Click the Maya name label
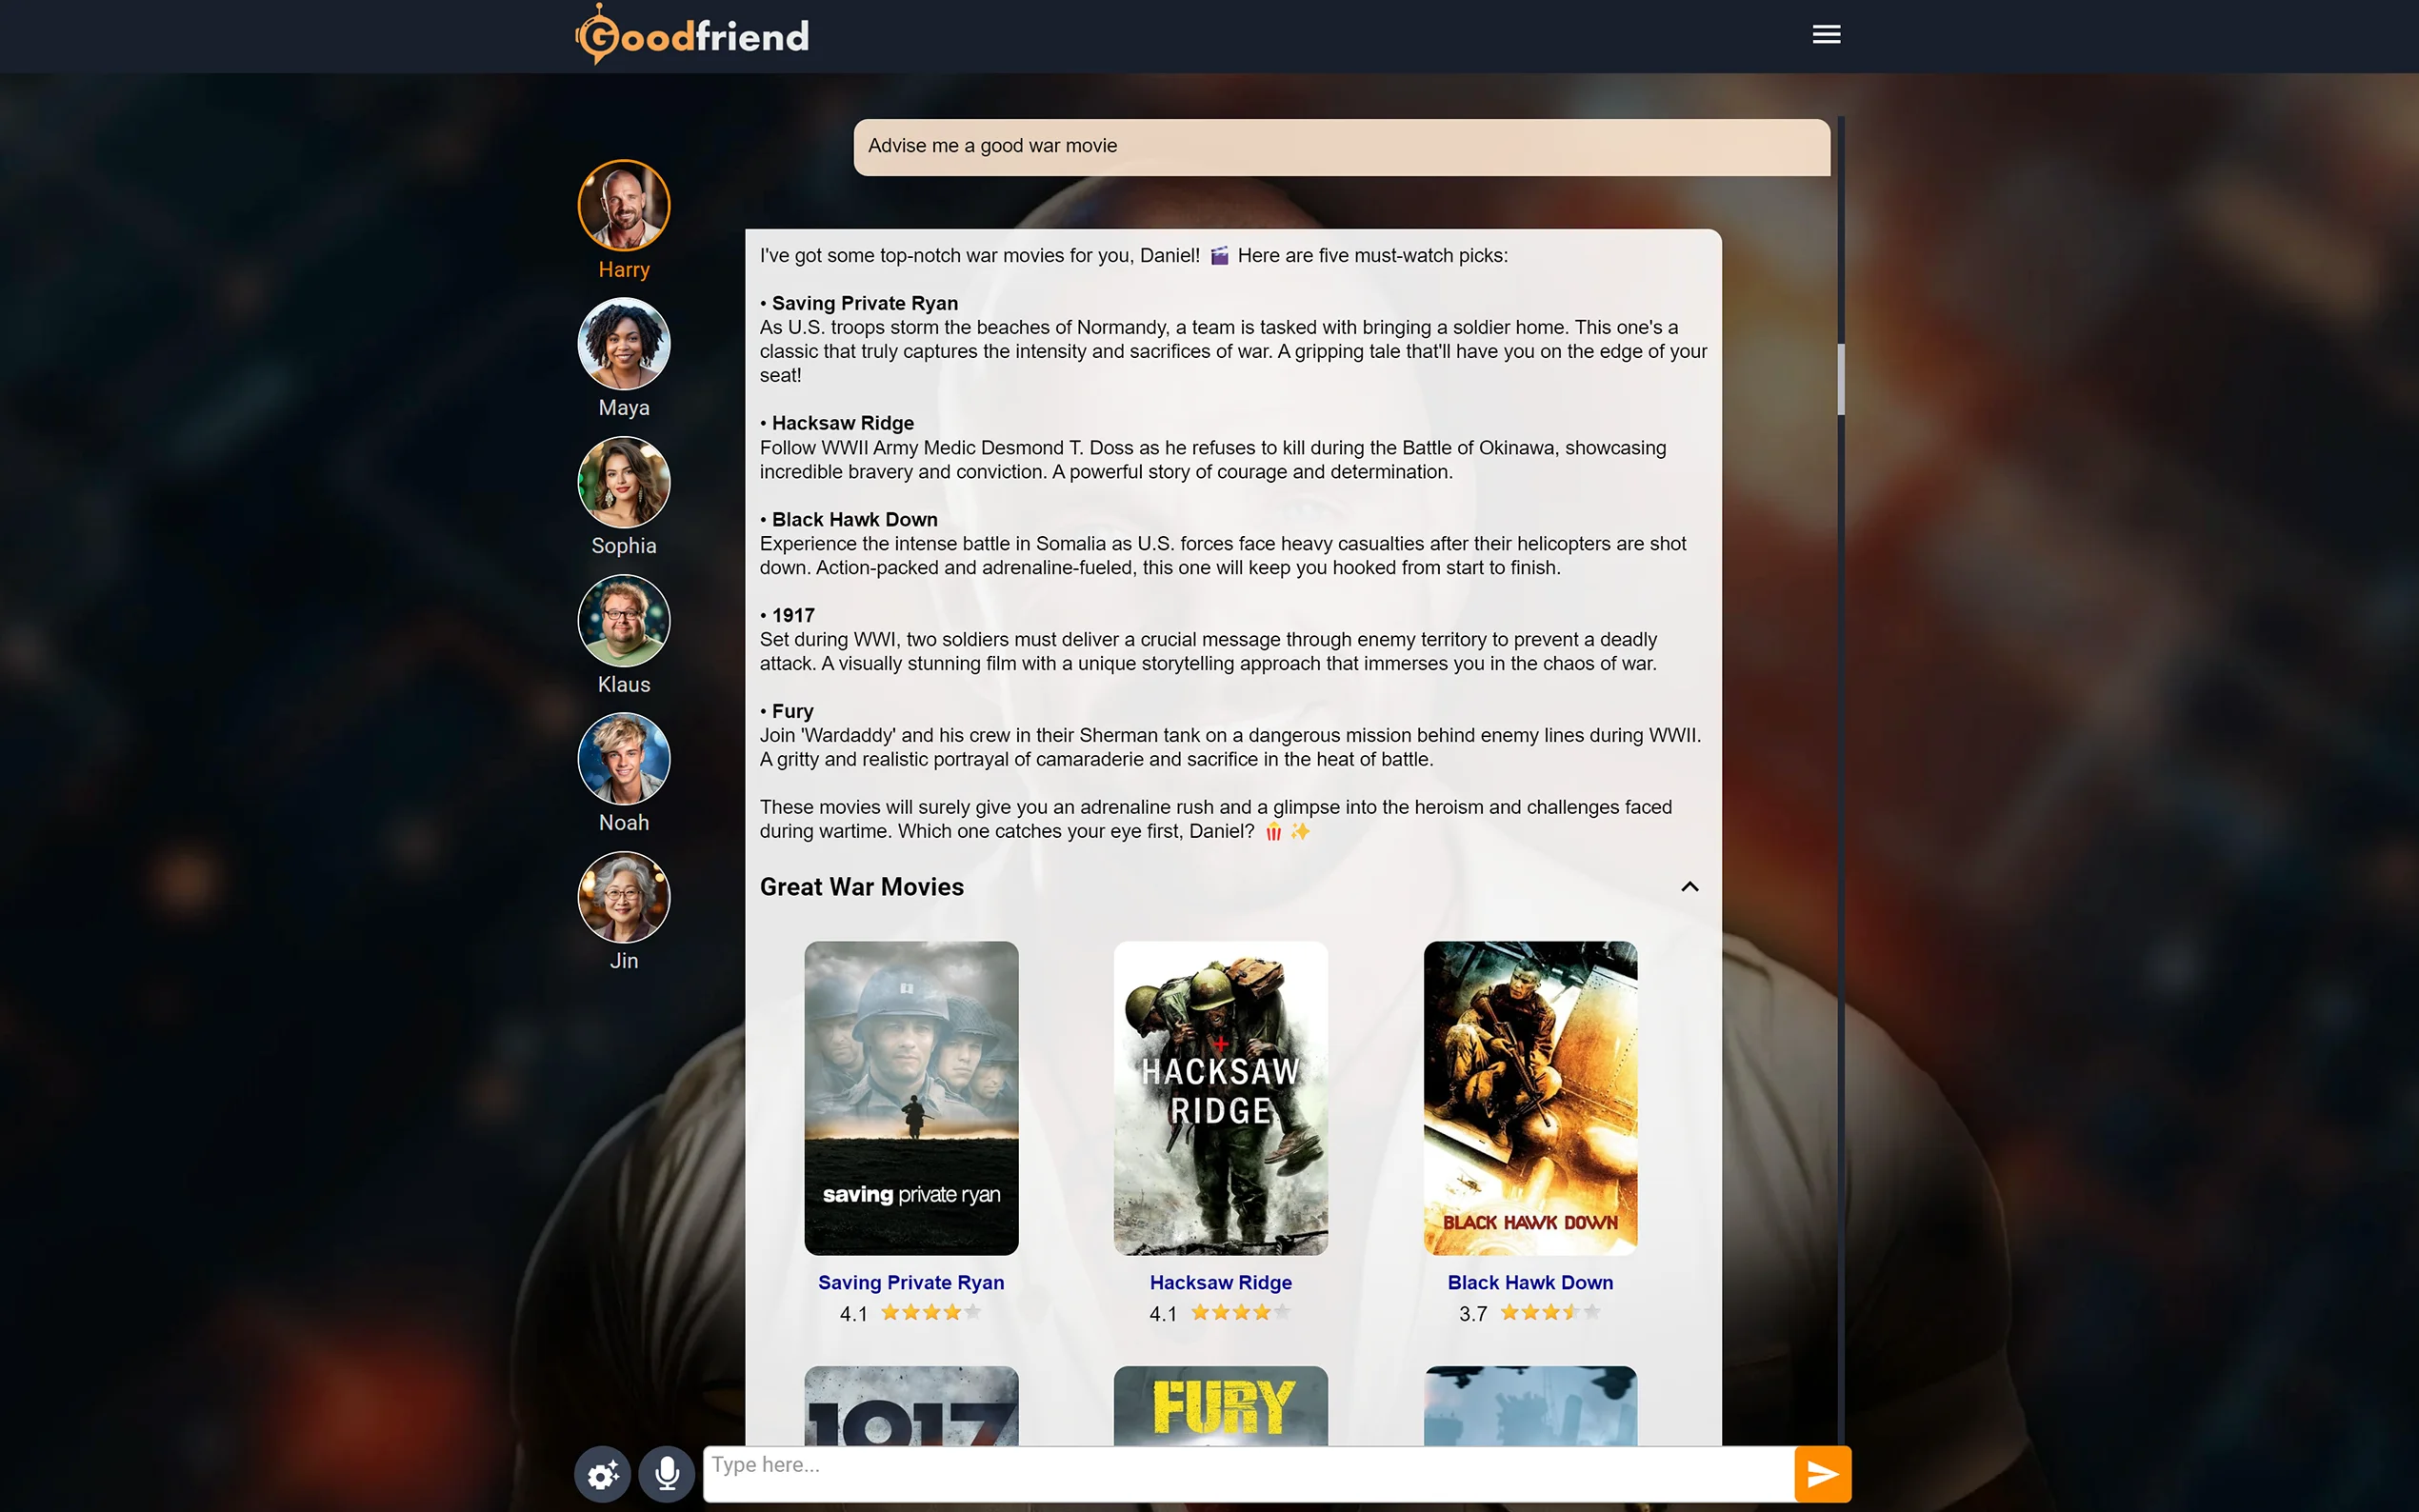2419x1512 pixels. (624, 408)
